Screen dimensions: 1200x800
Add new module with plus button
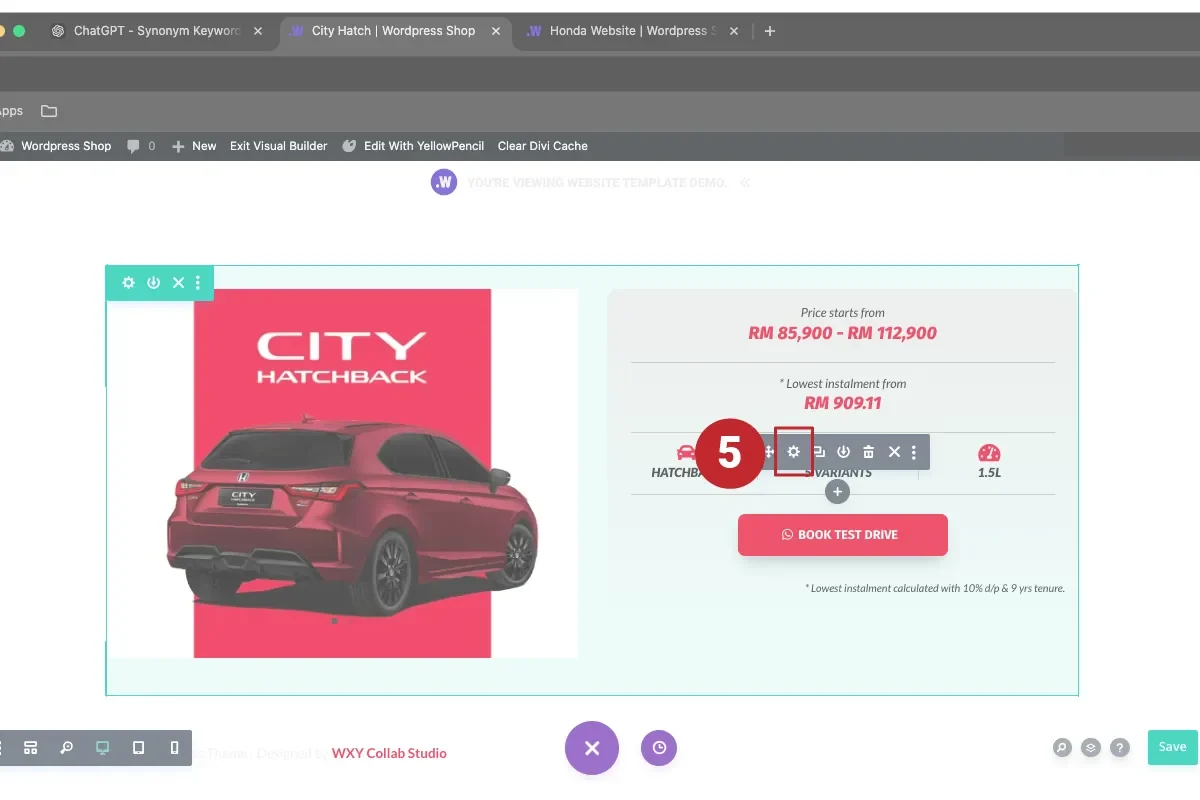pyautogui.click(x=837, y=491)
